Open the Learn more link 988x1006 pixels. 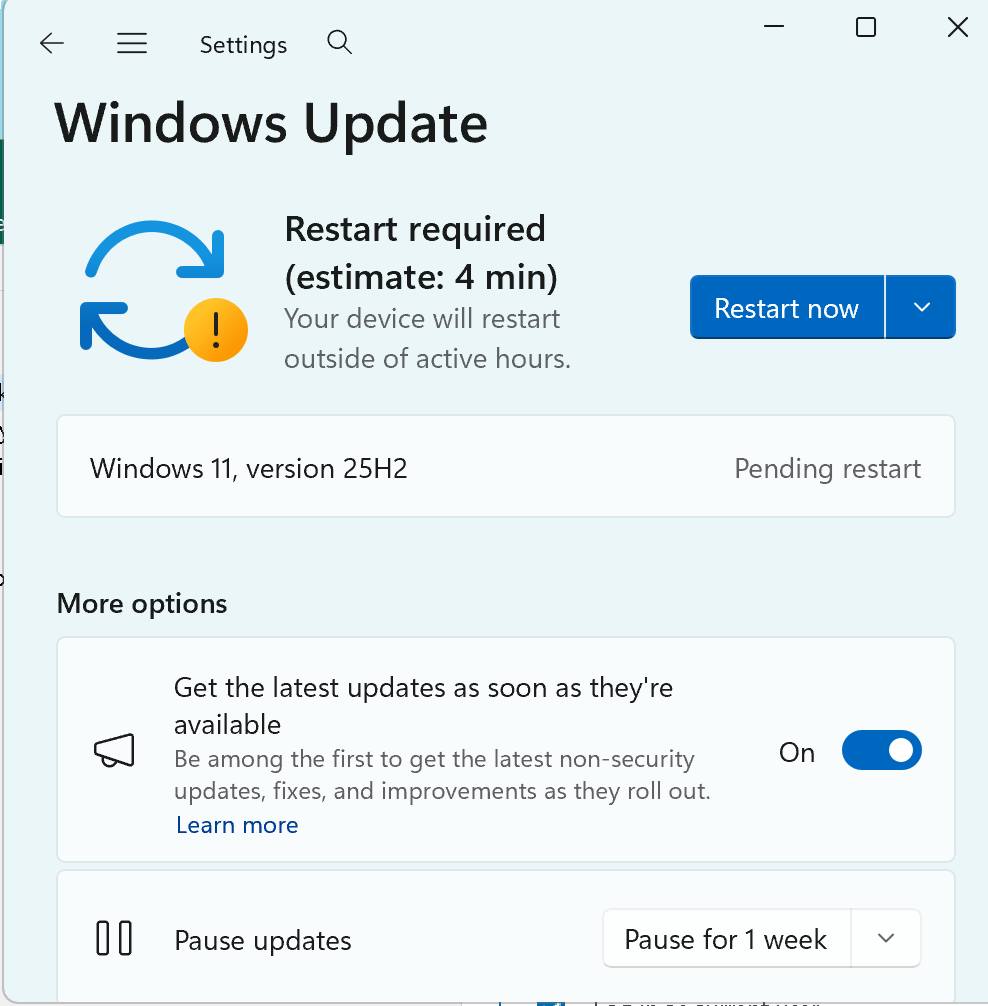(x=237, y=825)
